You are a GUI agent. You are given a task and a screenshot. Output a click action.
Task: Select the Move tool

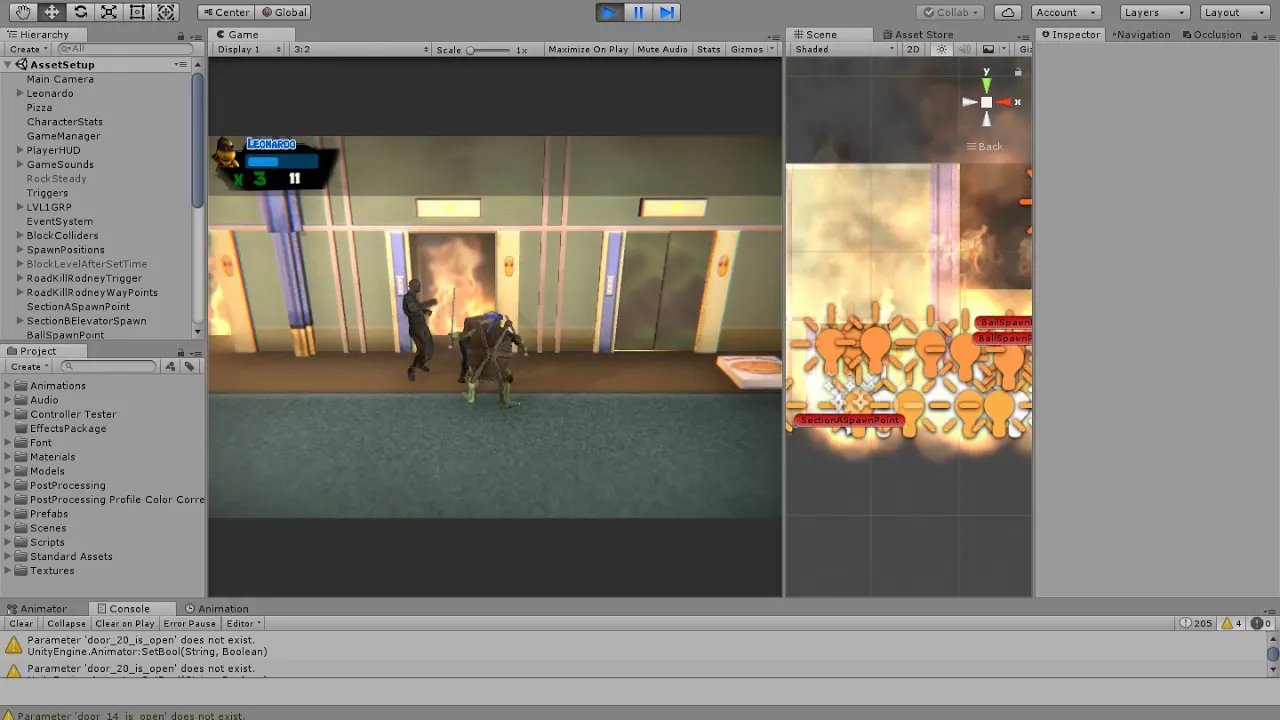(x=51, y=12)
